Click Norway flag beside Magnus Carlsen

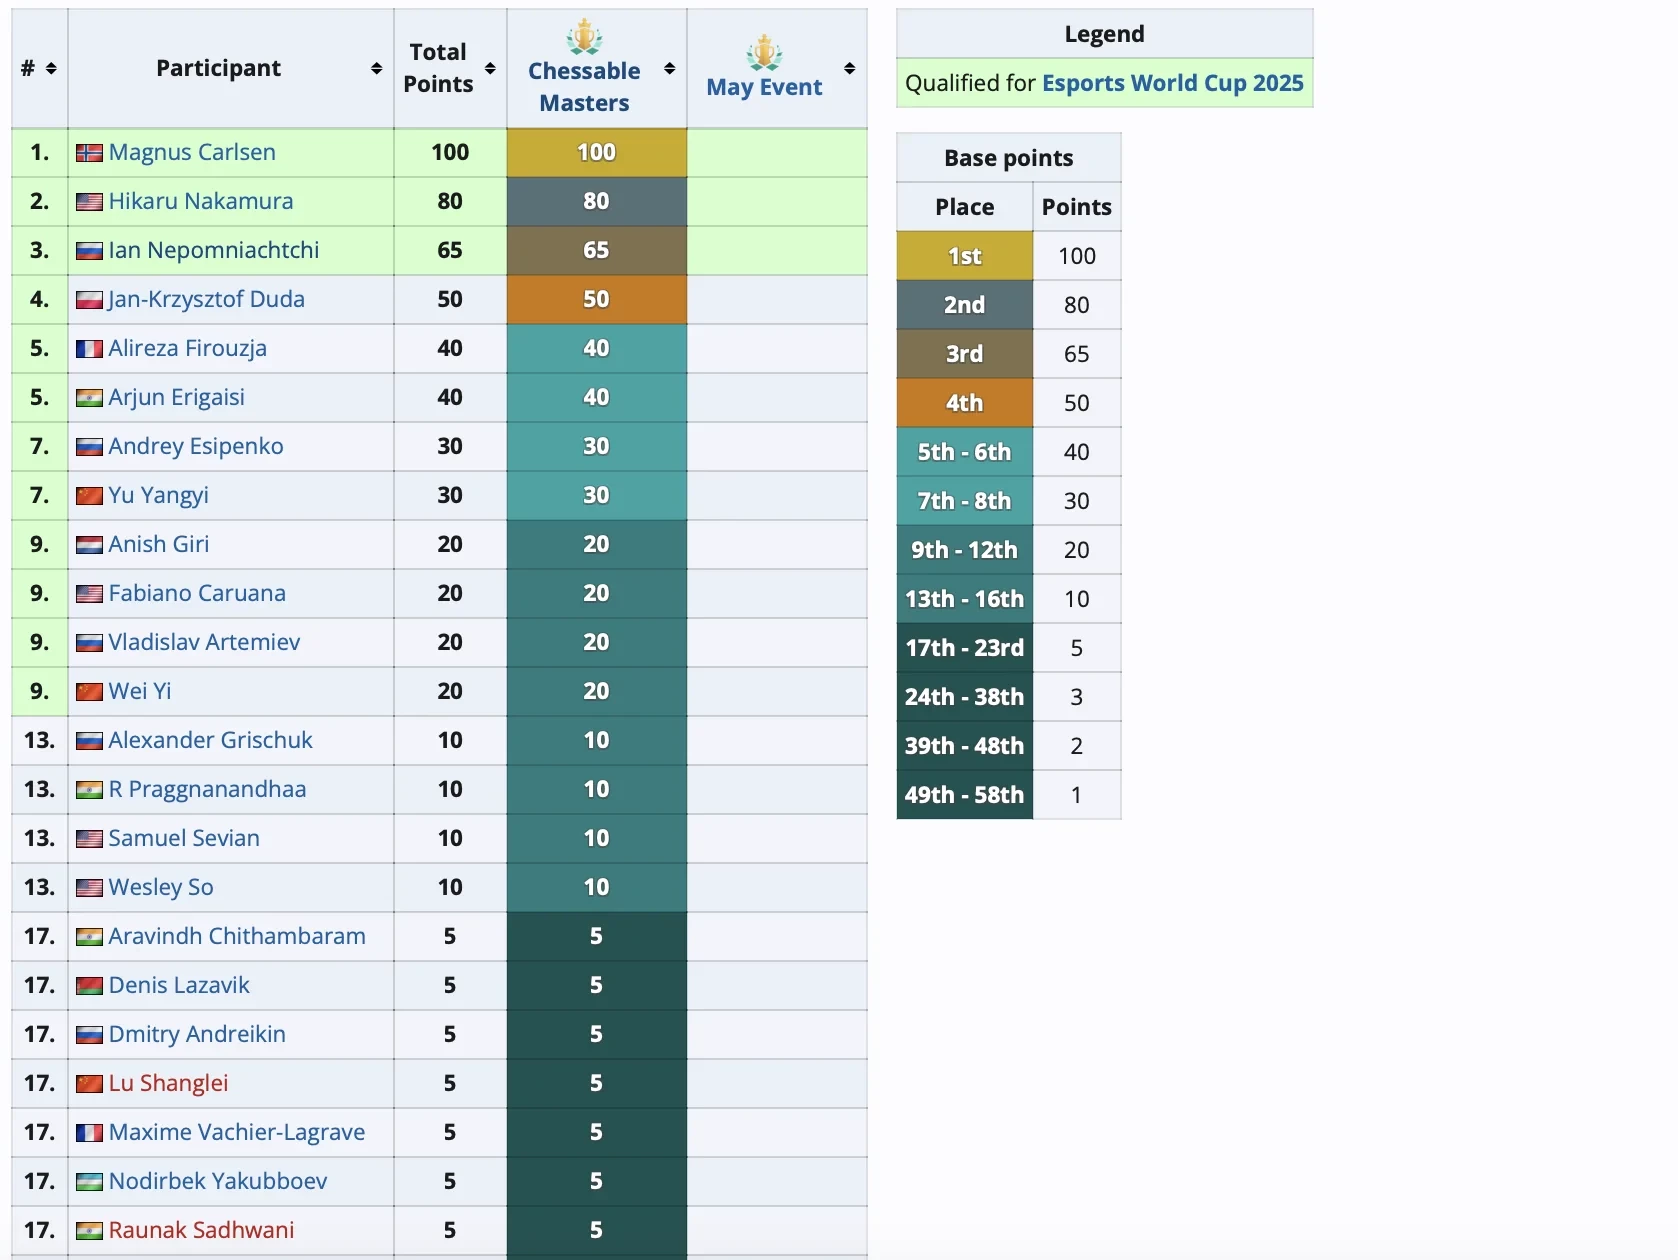[x=89, y=153]
